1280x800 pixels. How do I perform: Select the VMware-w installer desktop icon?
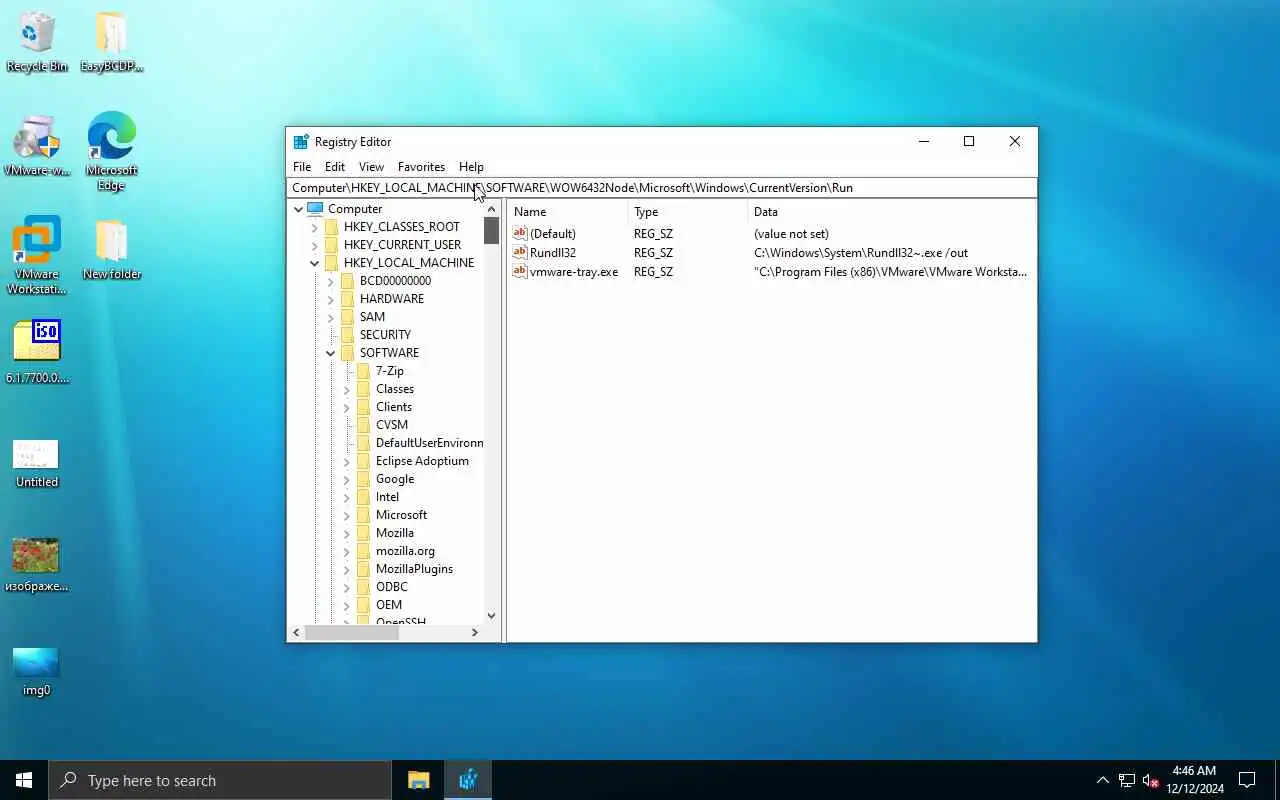[x=37, y=145]
